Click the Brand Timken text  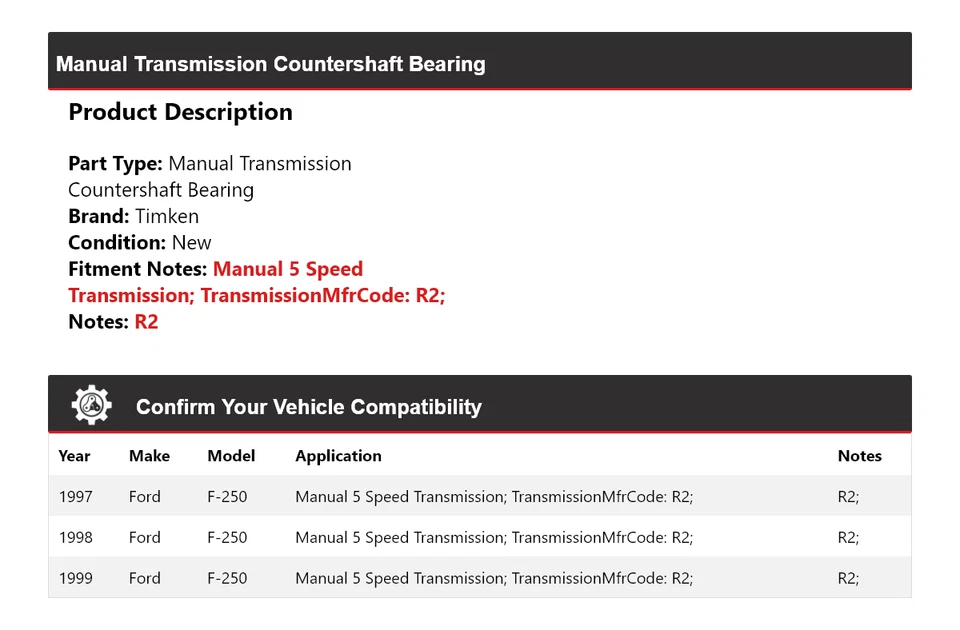[x=133, y=216]
